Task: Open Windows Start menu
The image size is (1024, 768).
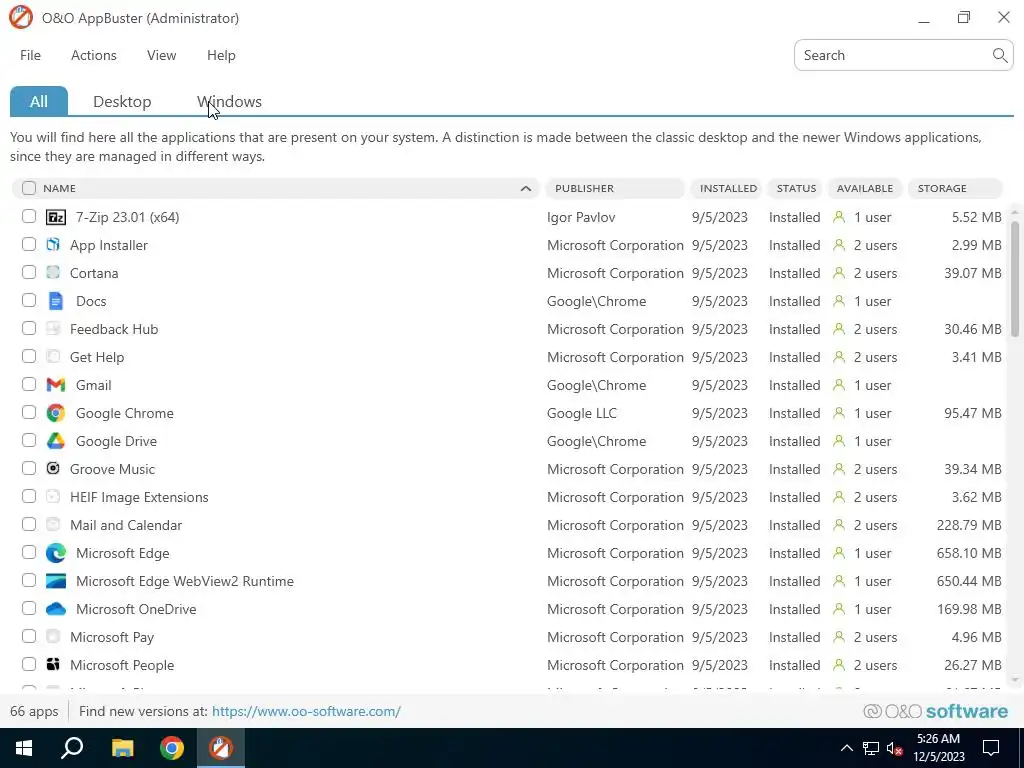Action: 24,748
